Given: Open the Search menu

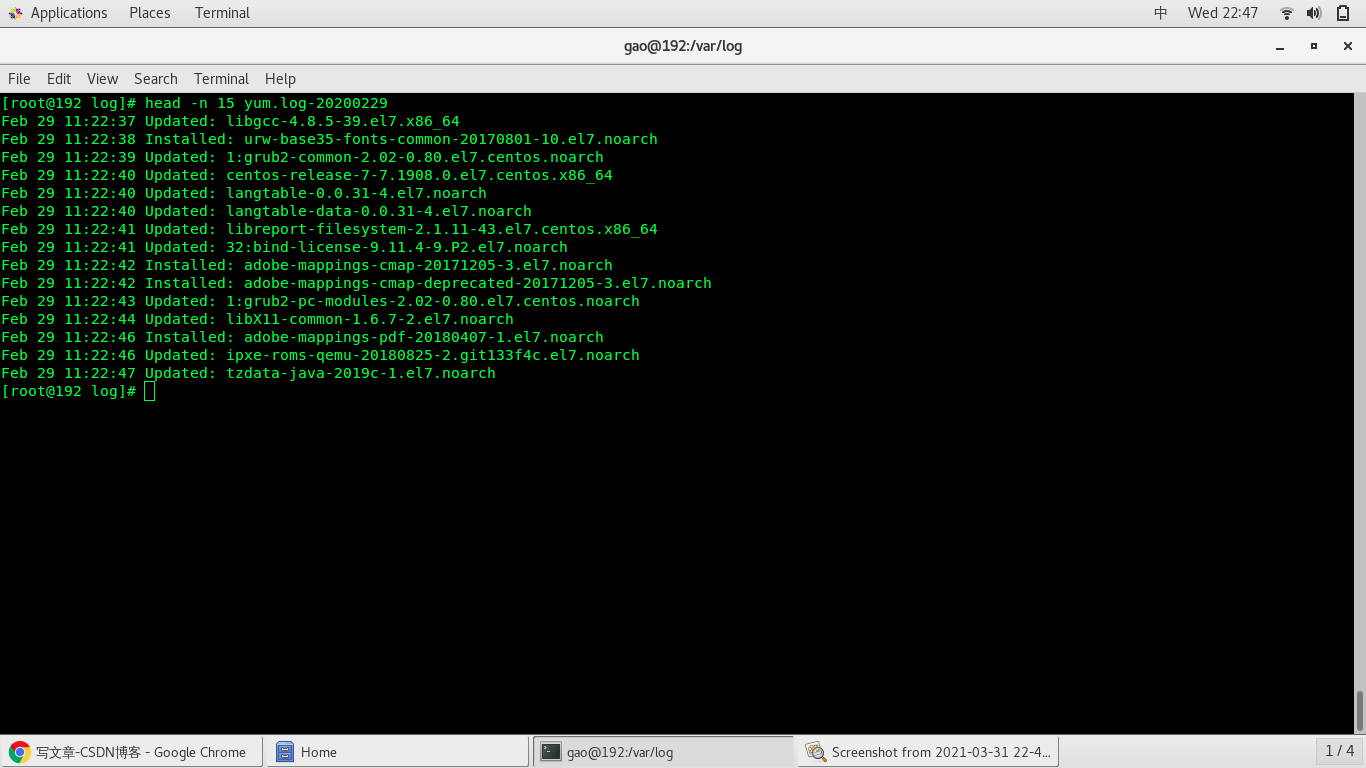Looking at the screenshot, I should coord(155,78).
